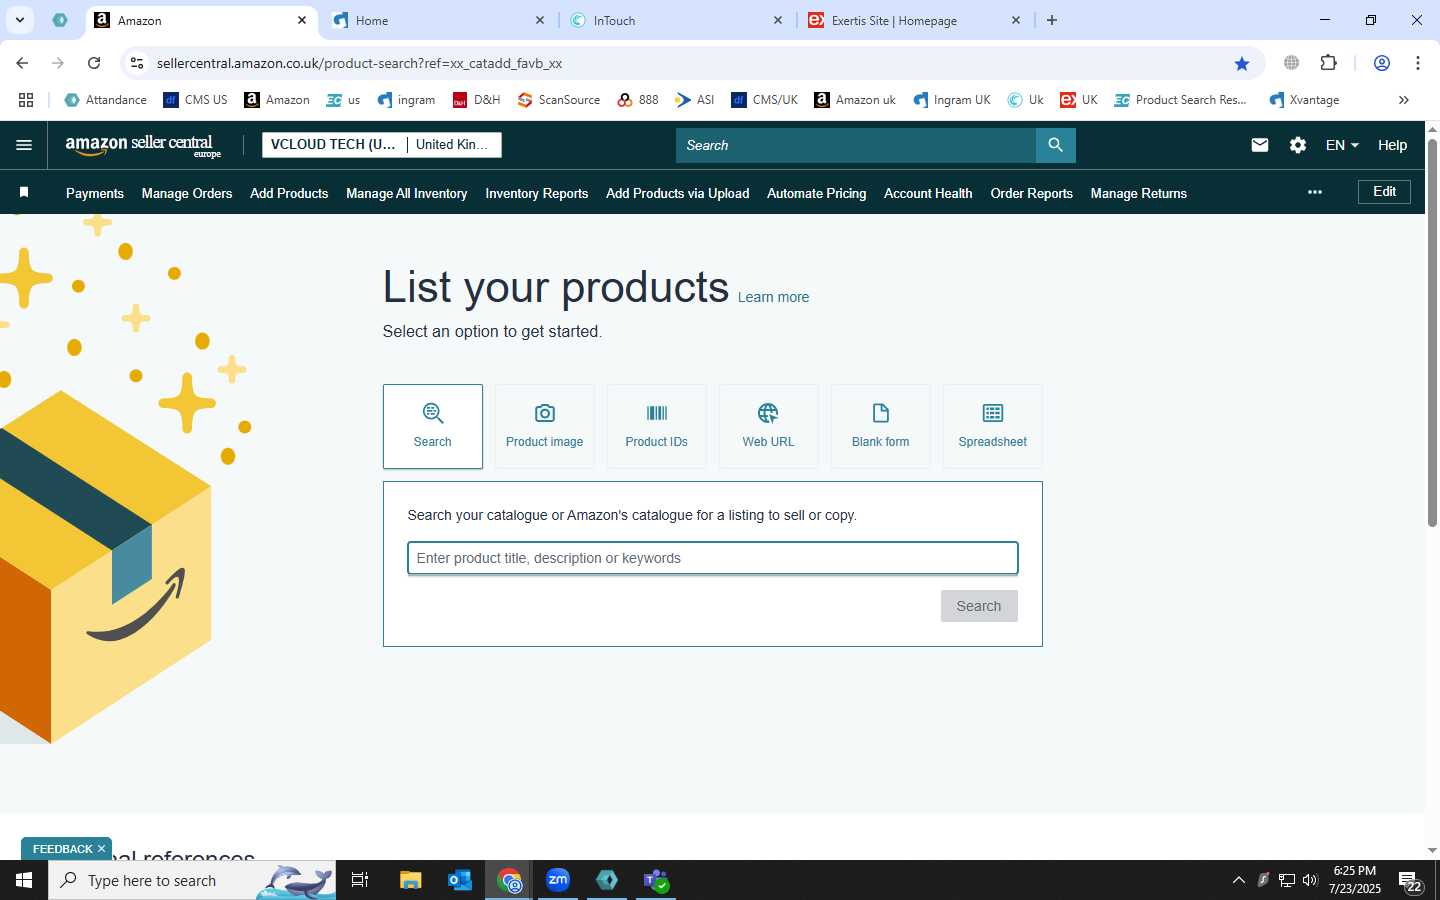Click the Windows Start button
Screen dimensions: 1440x900
point(24,880)
